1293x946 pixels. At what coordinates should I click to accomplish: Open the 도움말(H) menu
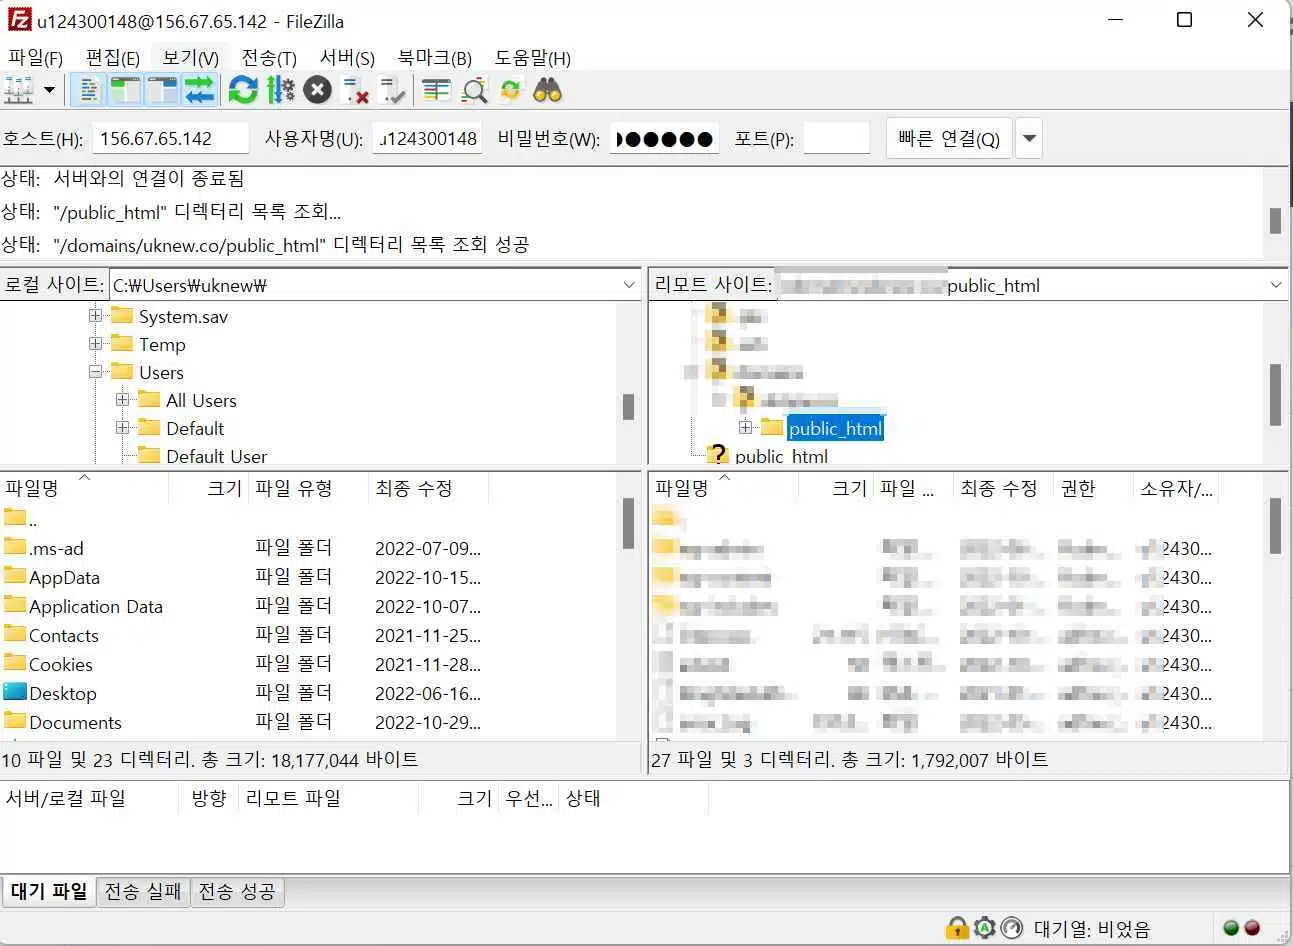click(532, 58)
